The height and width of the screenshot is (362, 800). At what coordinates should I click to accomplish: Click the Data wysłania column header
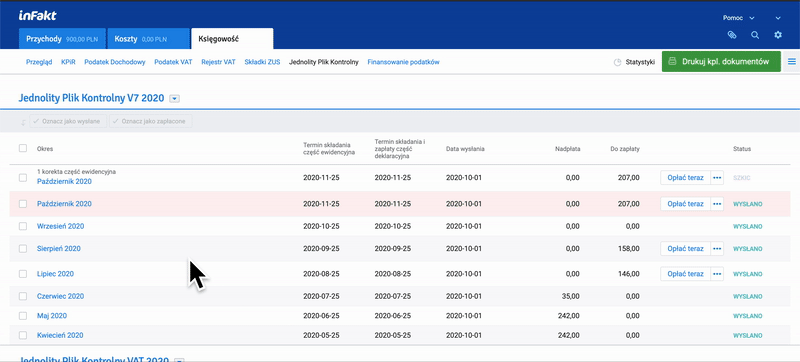[465, 149]
